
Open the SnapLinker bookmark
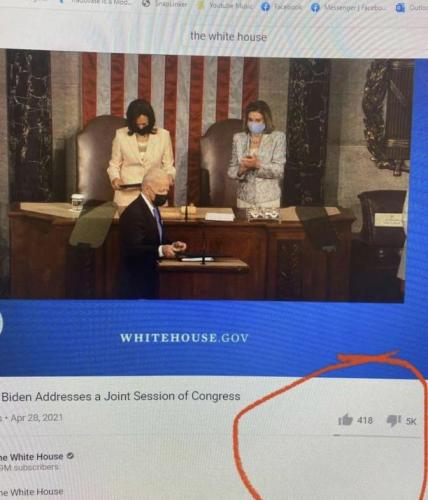tap(165, 4)
